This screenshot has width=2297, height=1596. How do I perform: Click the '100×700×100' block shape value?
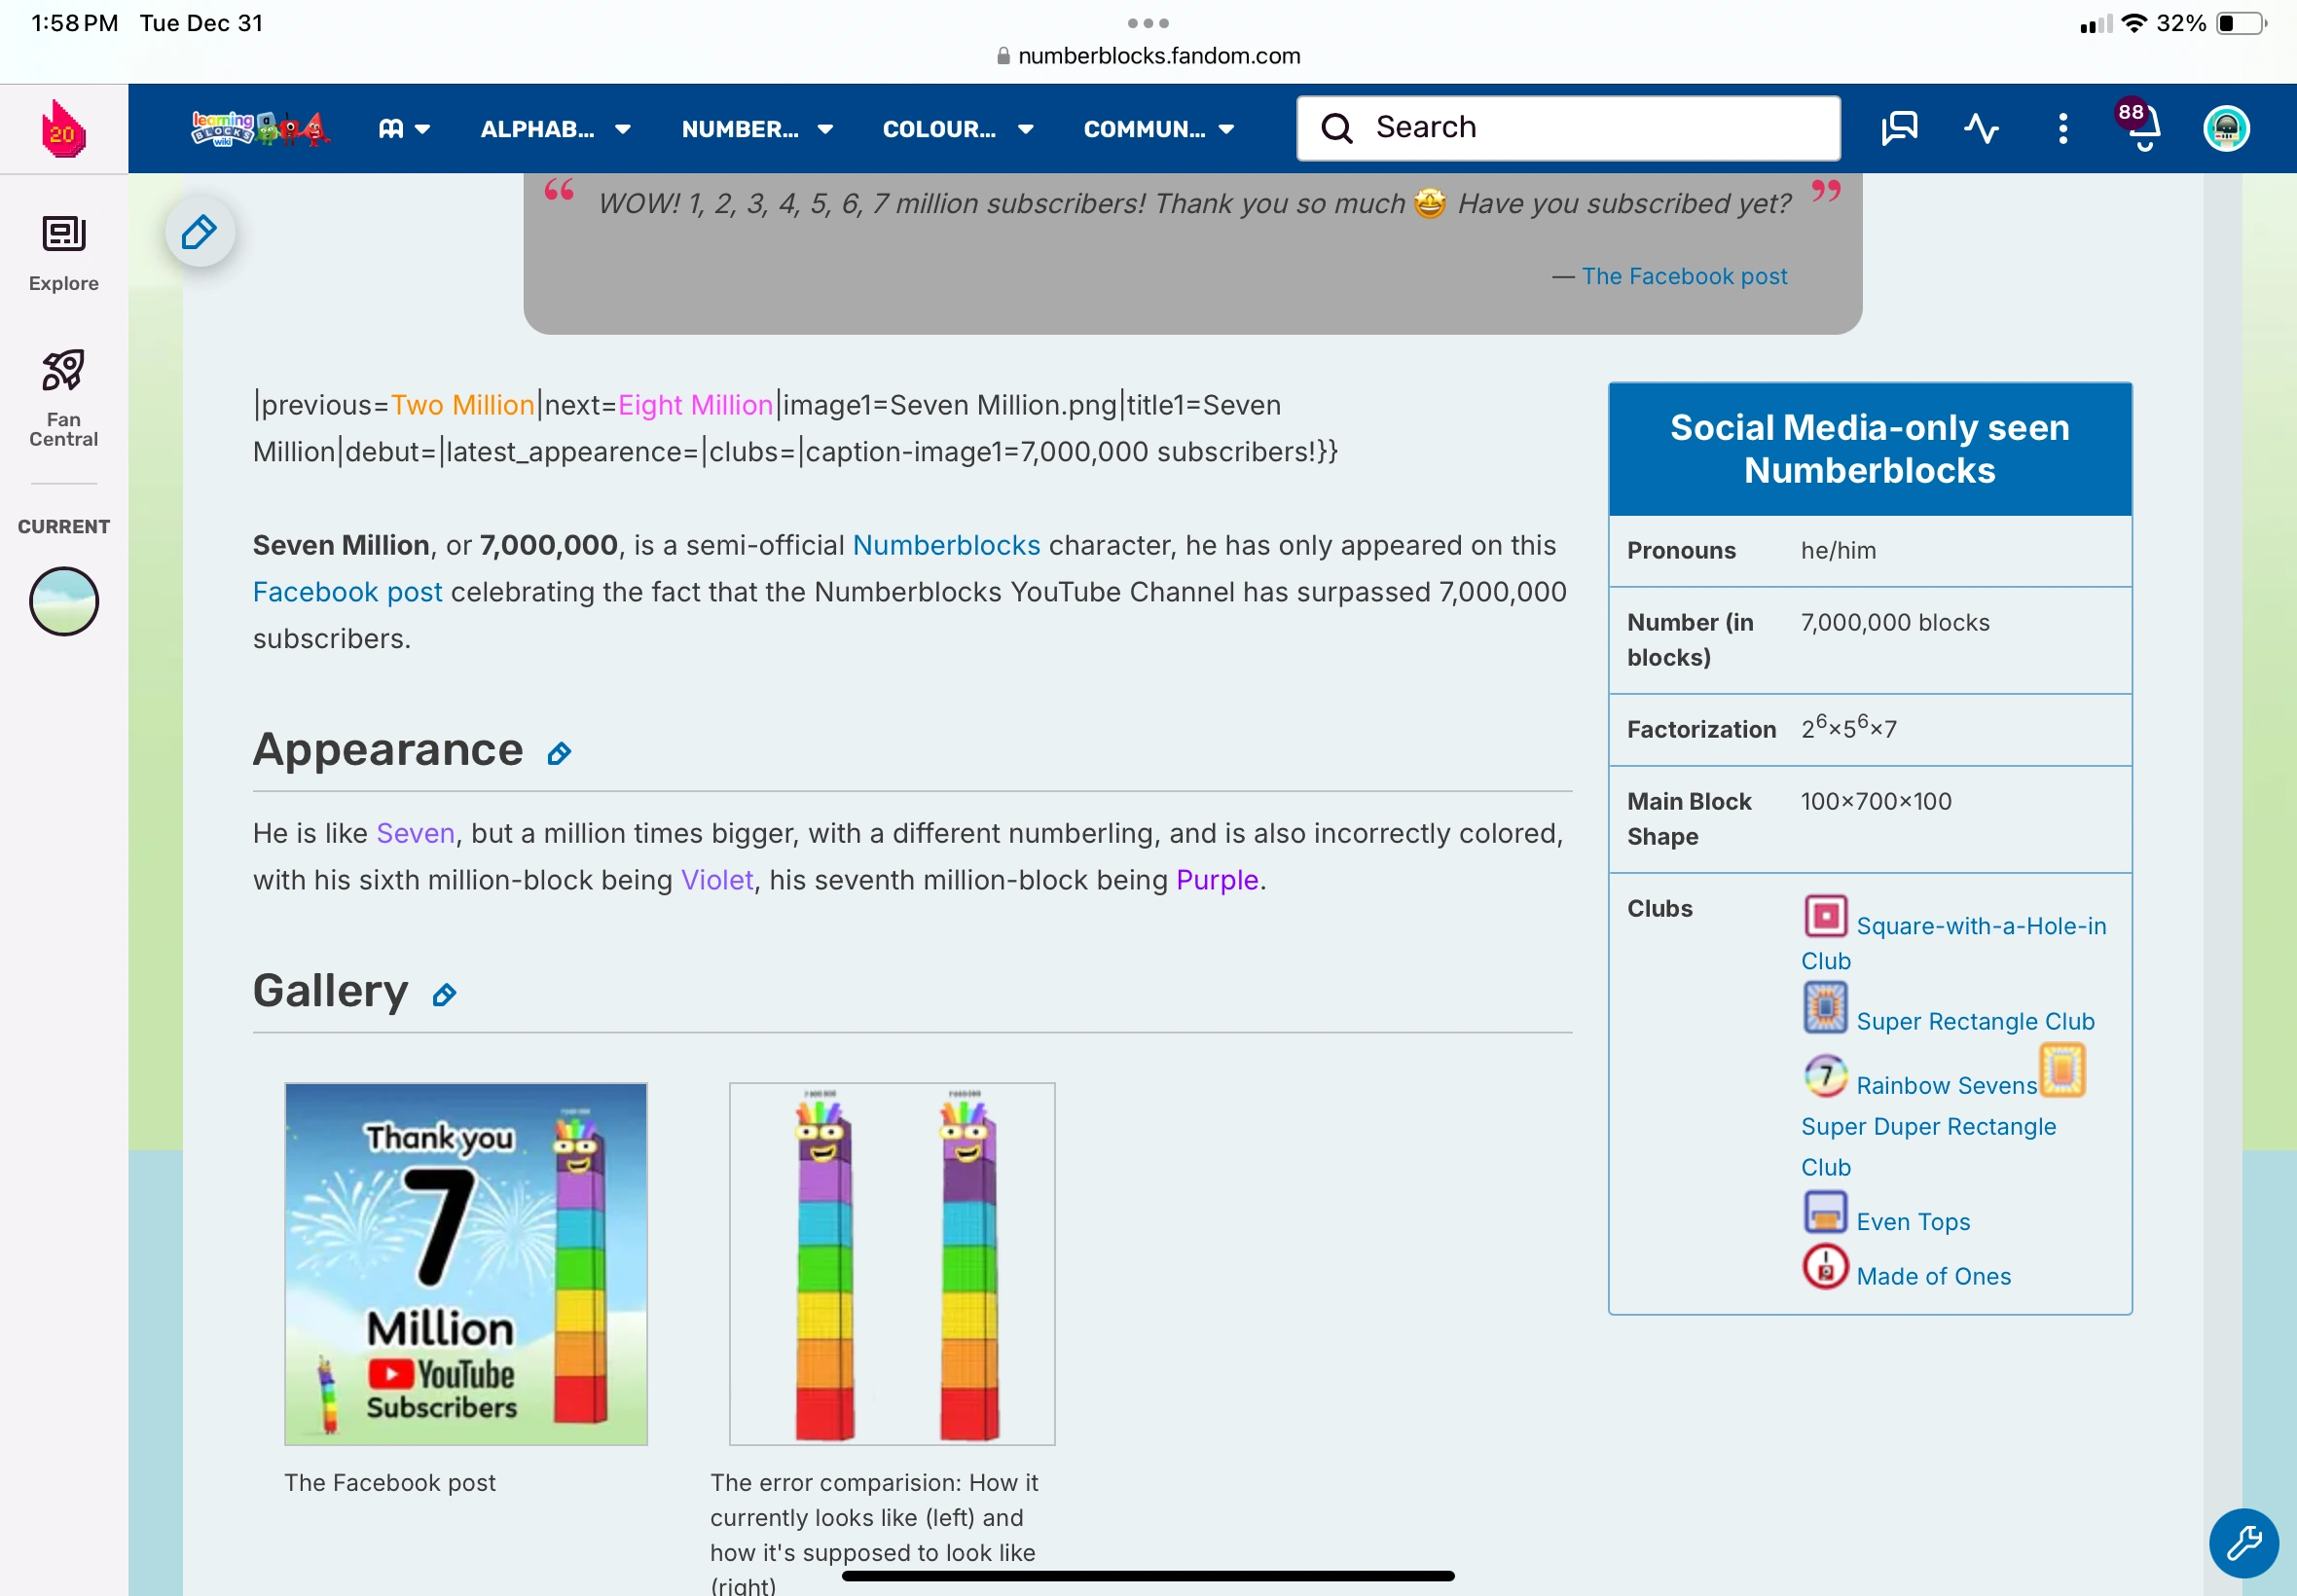pos(1876,801)
